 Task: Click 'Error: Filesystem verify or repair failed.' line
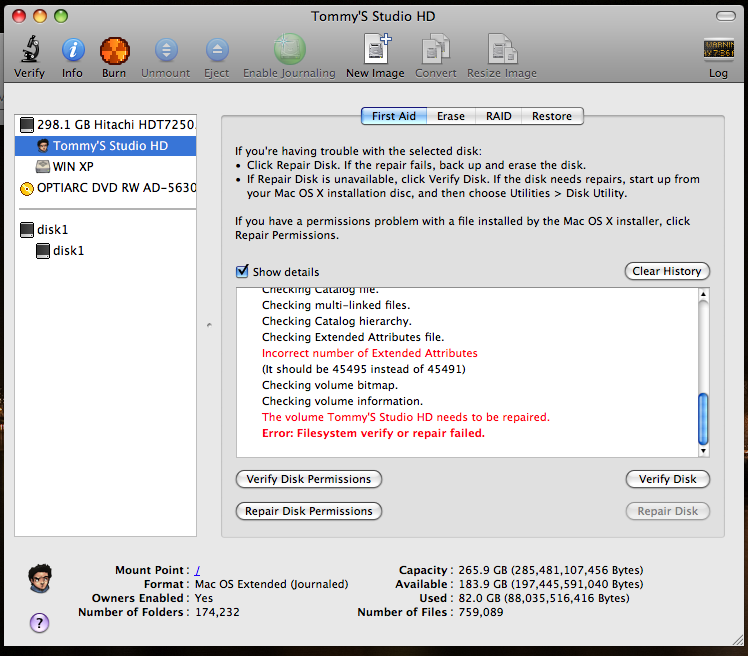click(374, 433)
